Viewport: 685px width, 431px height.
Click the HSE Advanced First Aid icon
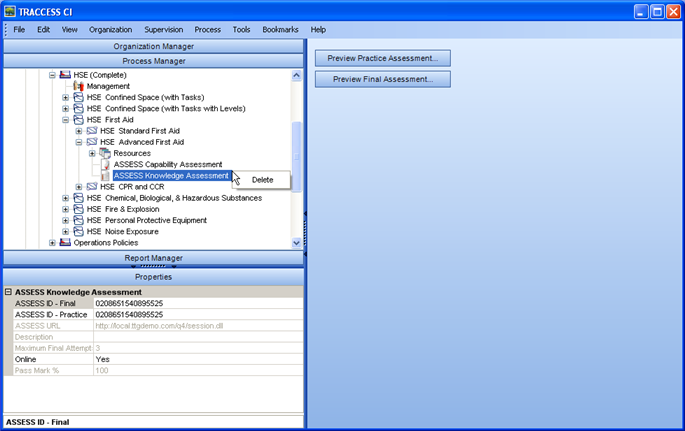click(x=92, y=142)
